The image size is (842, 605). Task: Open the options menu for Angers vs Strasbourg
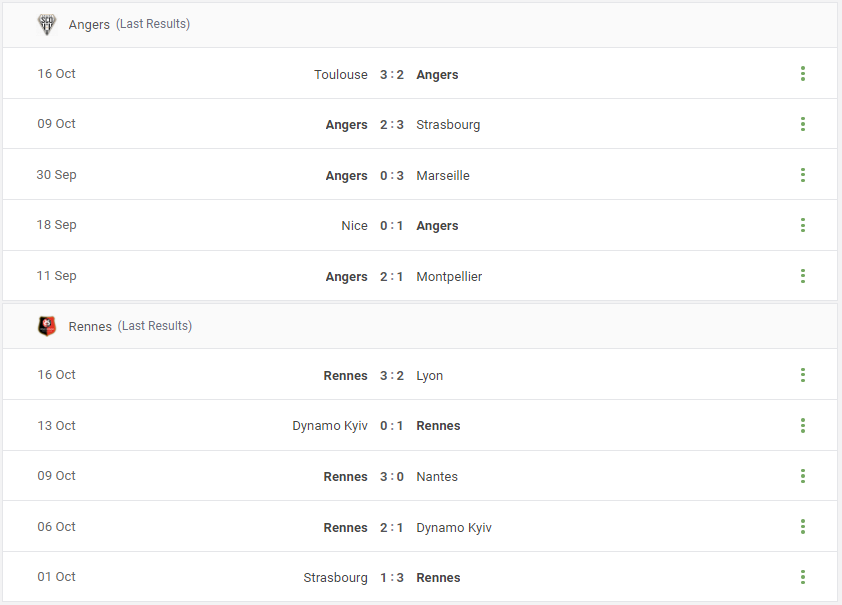(803, 124)
